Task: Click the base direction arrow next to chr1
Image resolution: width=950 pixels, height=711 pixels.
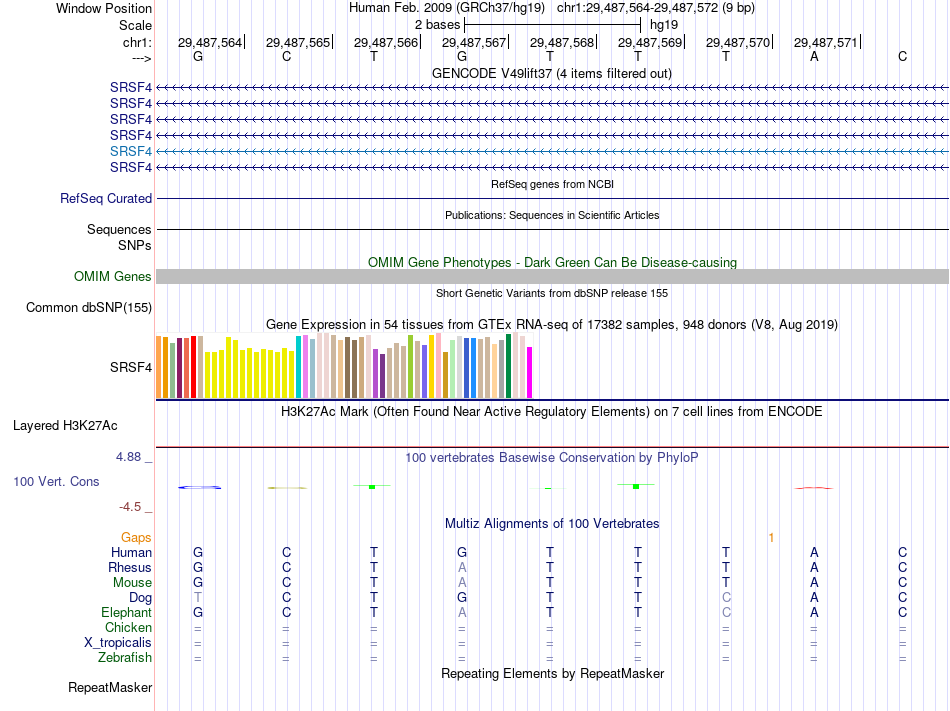Action: pyautogui.click(x=136, y=57)
